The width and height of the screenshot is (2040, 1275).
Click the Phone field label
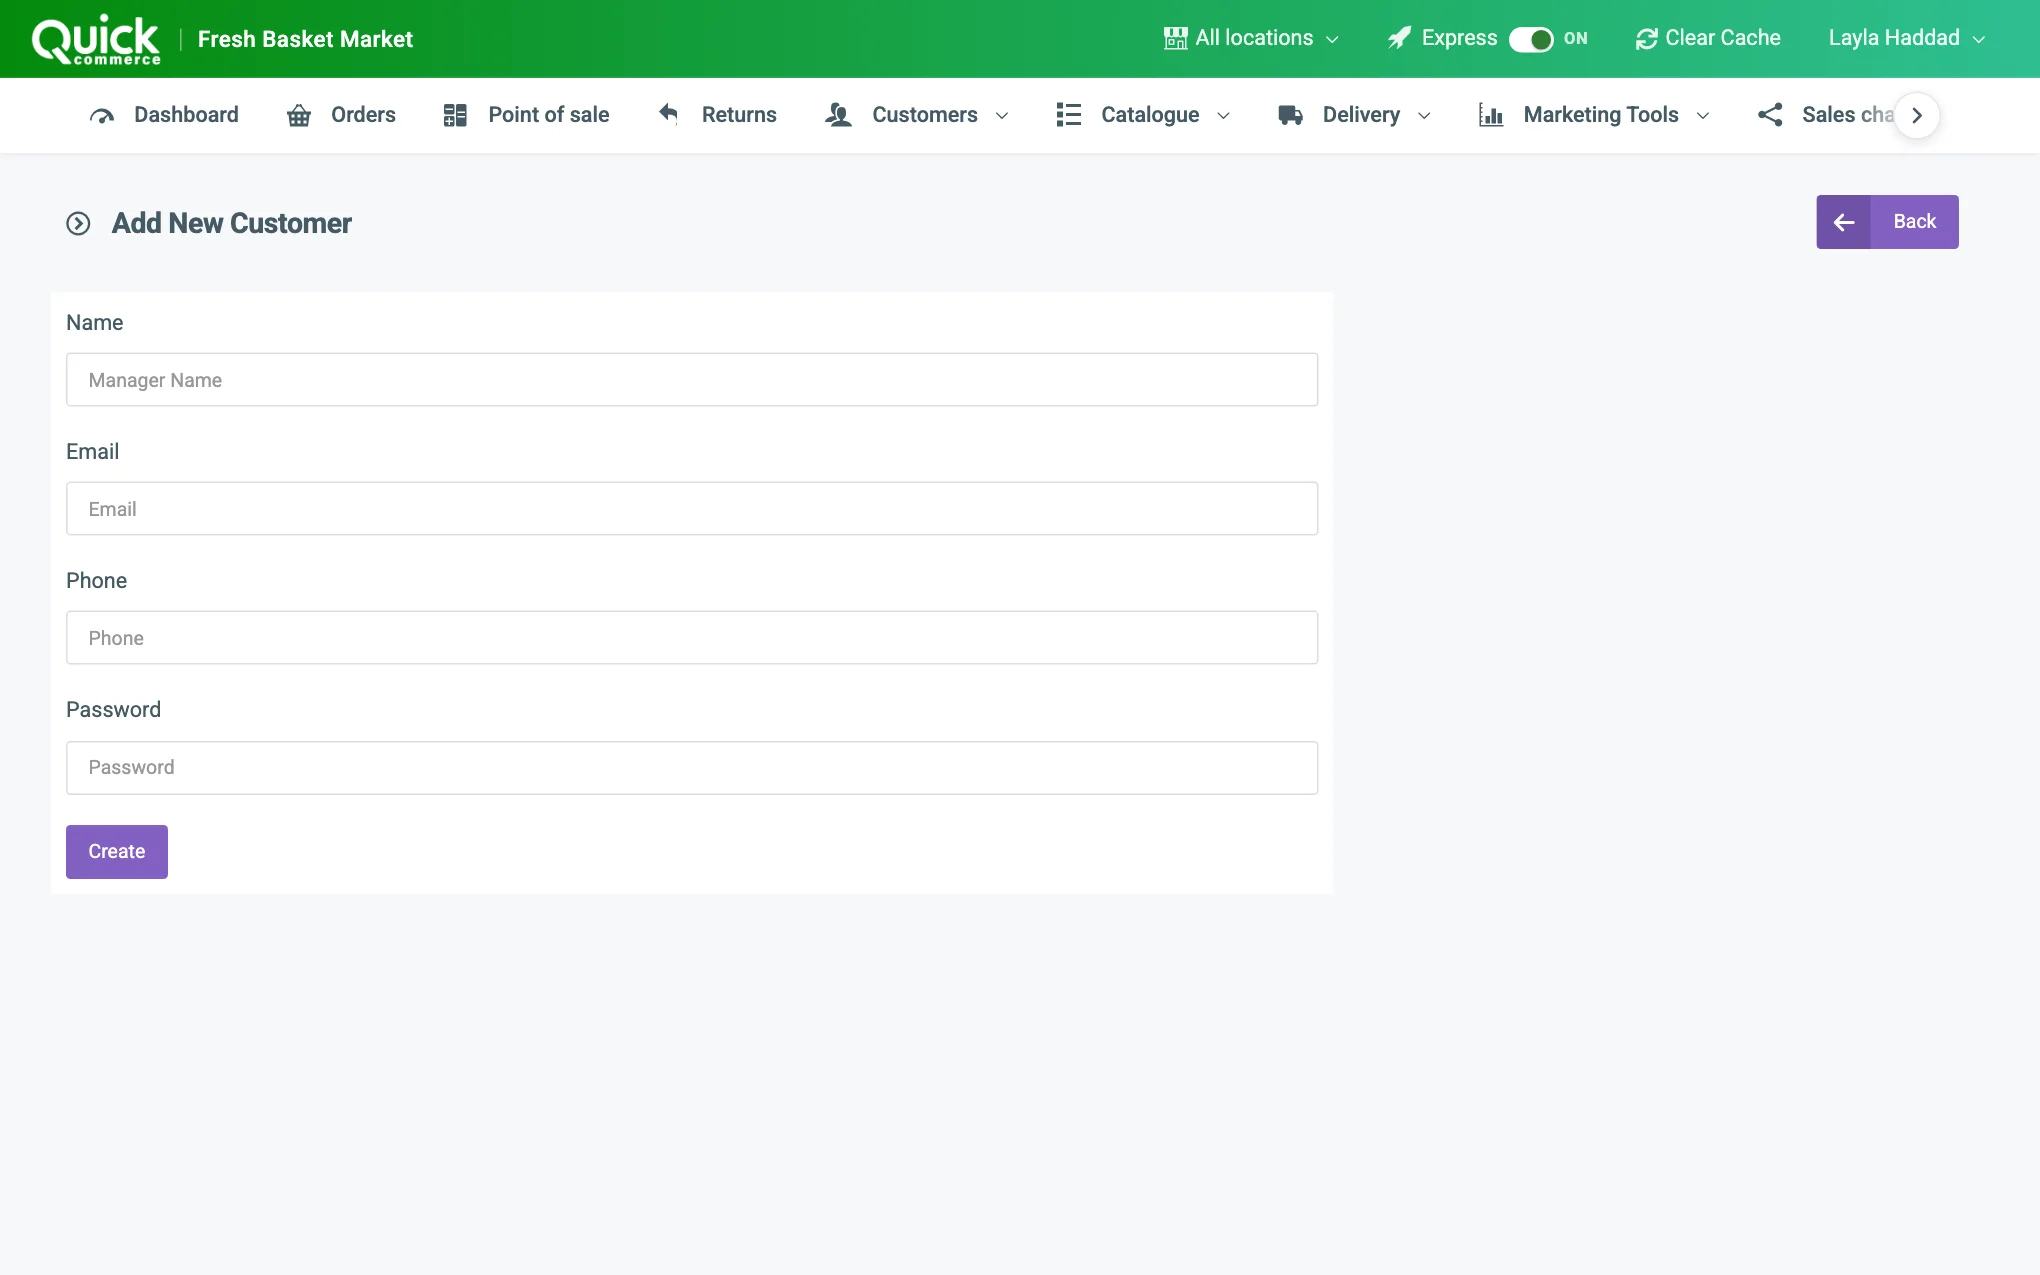coord(96,581)
